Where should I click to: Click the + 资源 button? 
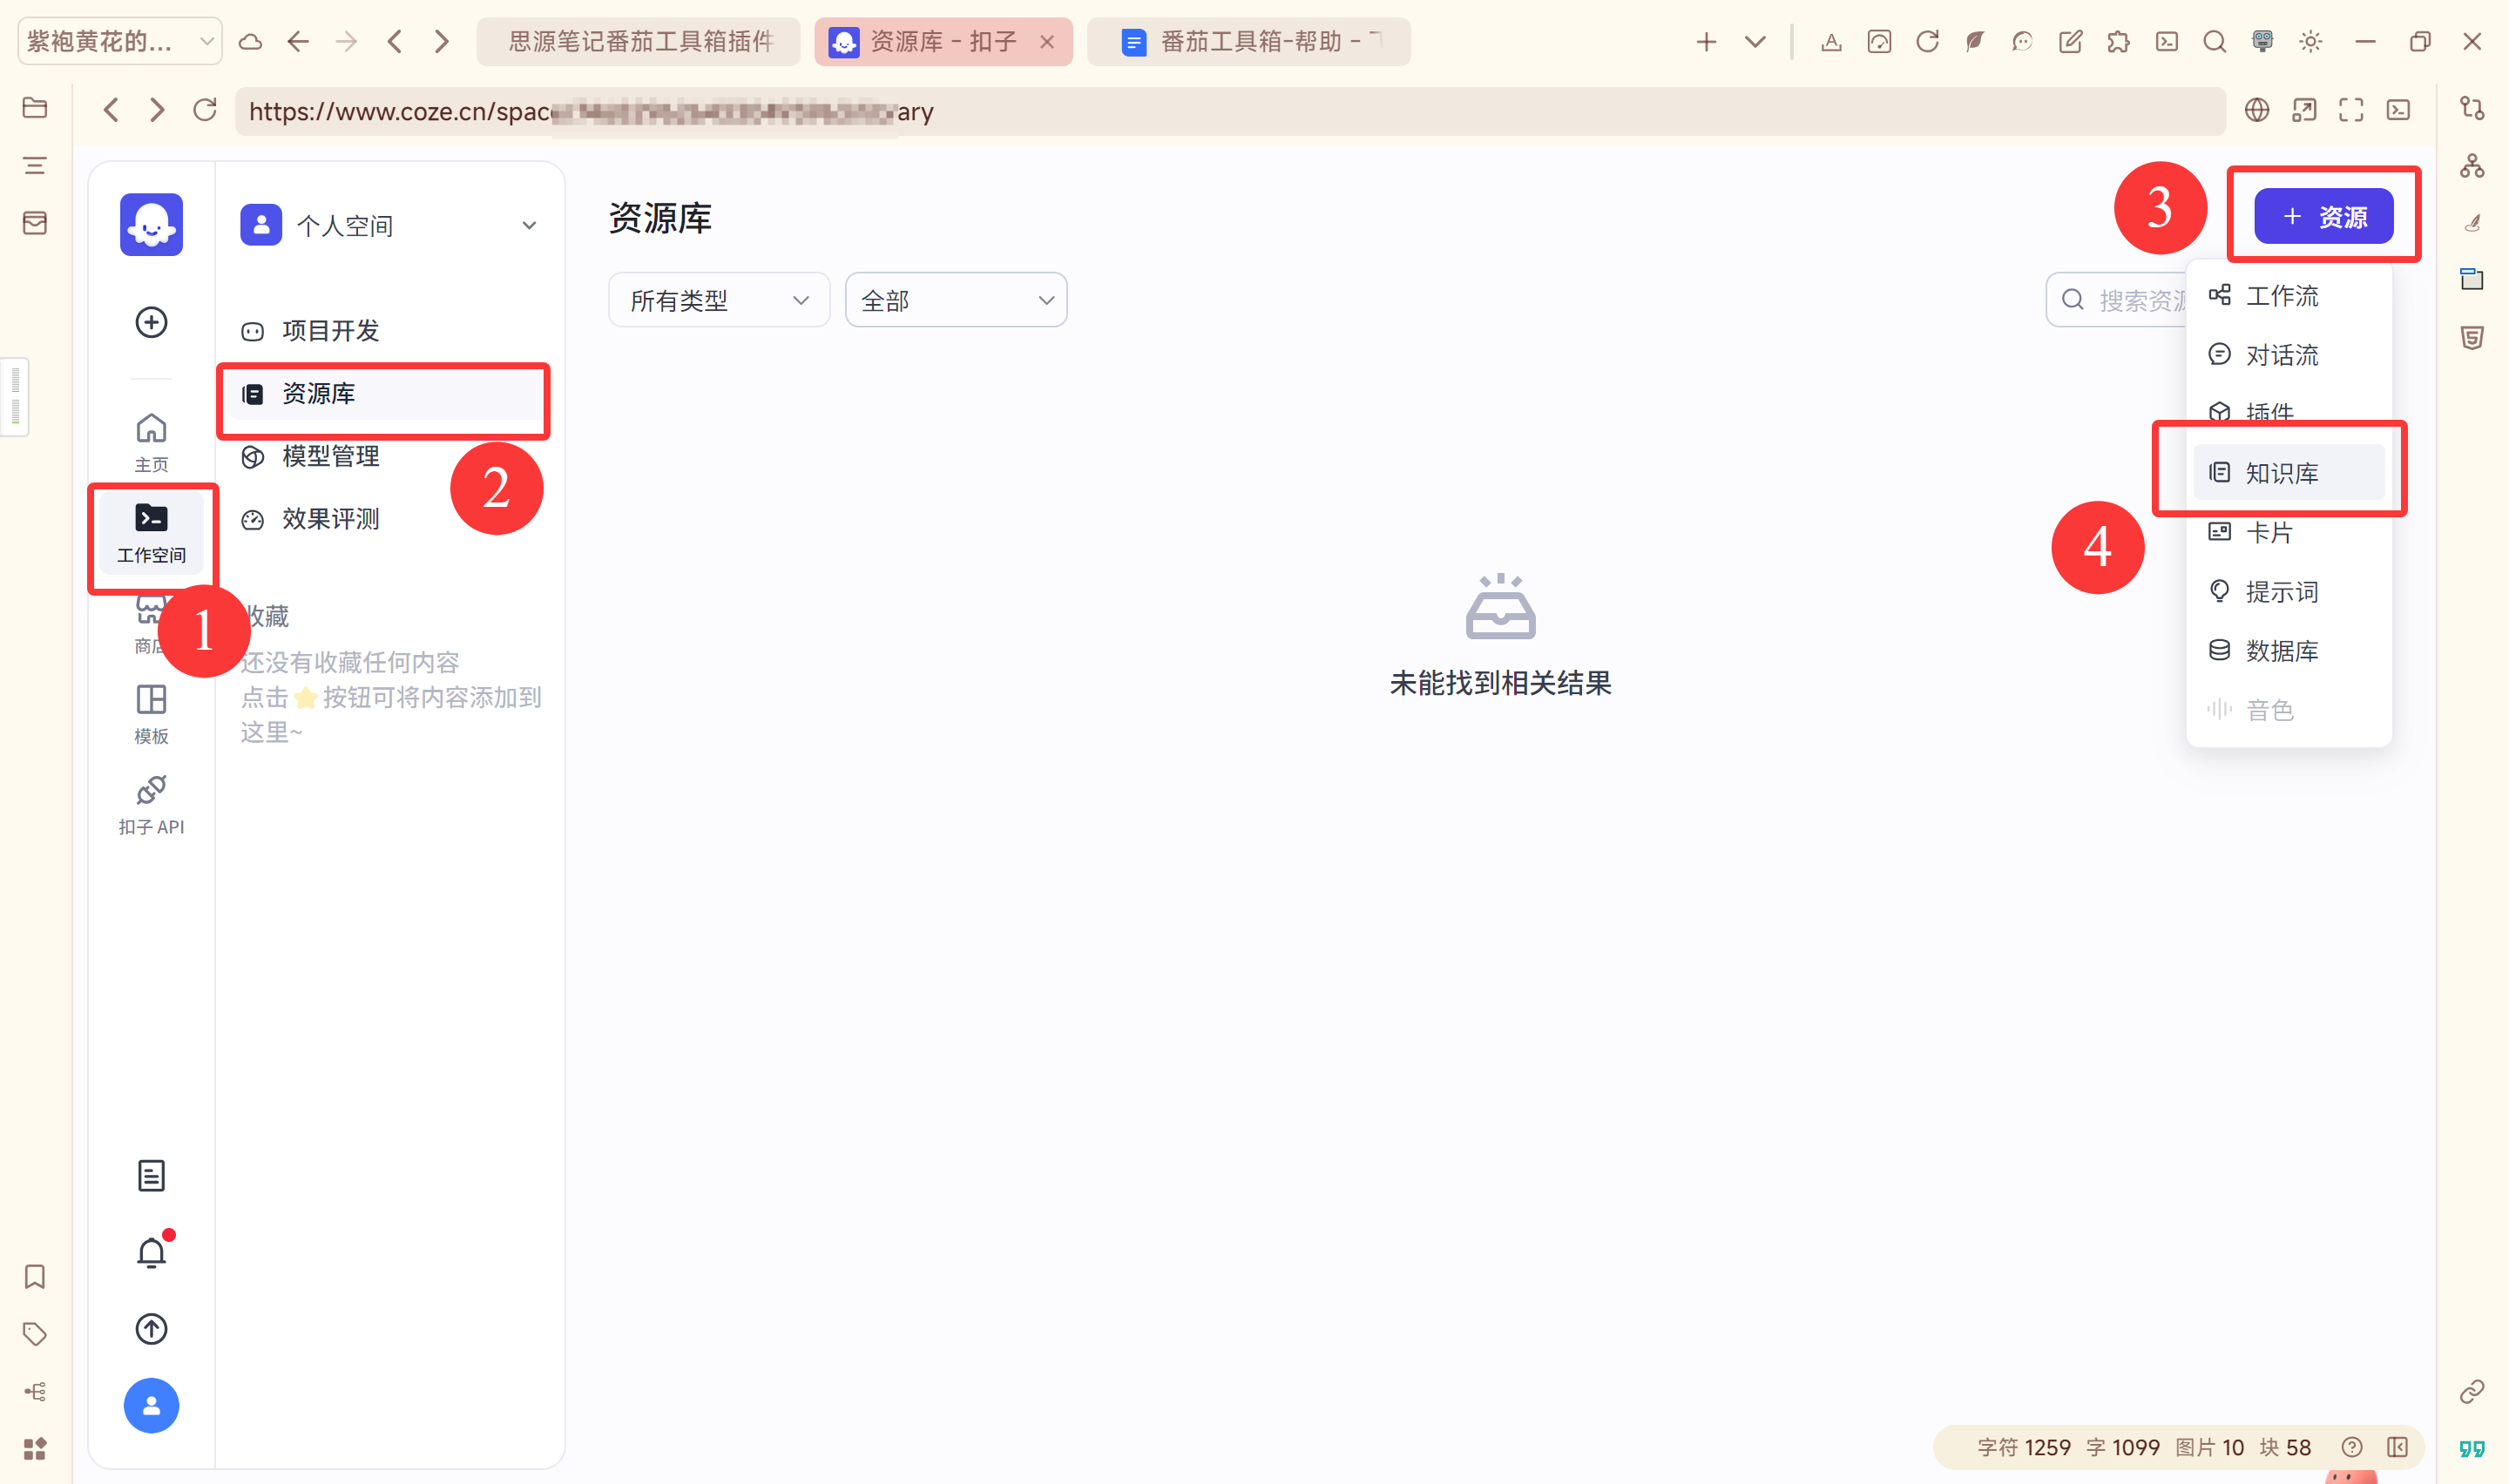(x=2323, y=216)
